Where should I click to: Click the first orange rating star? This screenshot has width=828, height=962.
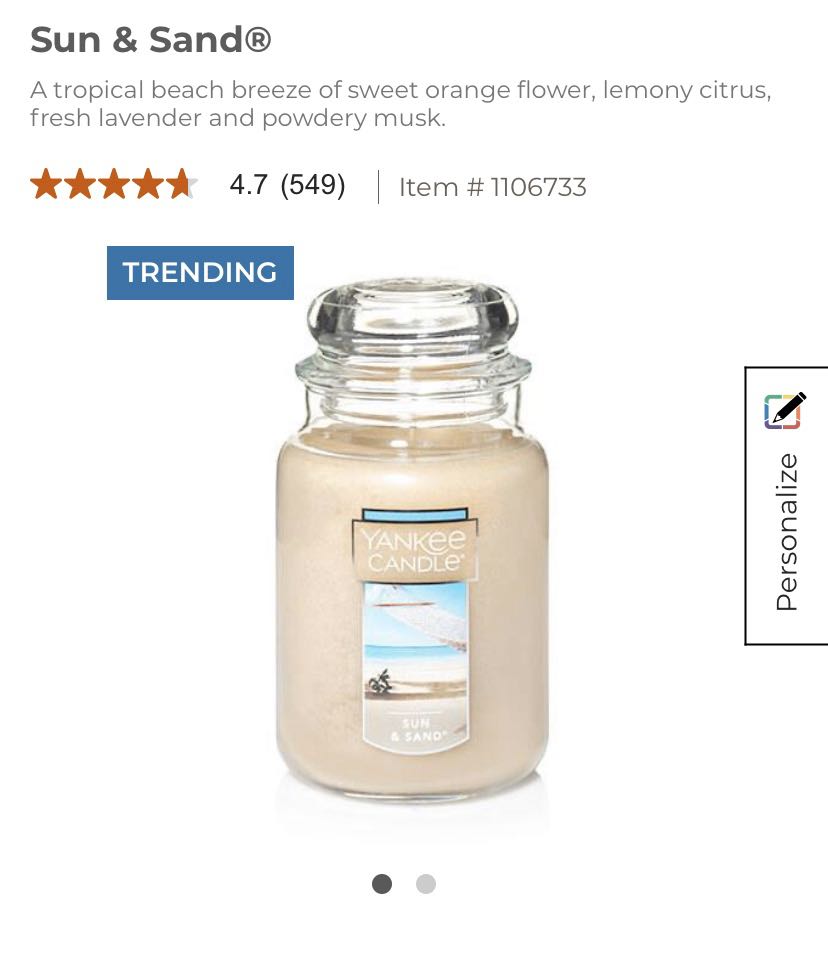(x=45, y=184)
